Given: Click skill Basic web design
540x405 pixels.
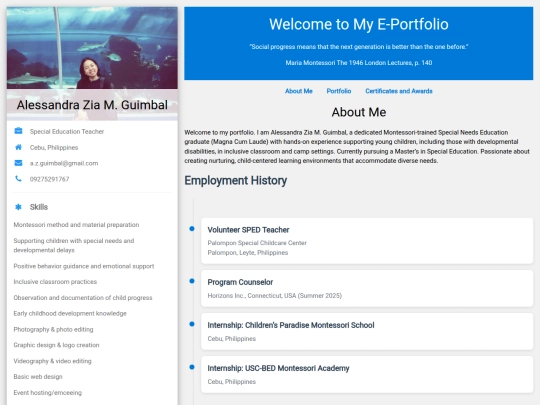Looking at the screenshot, I should pos(38,376).
